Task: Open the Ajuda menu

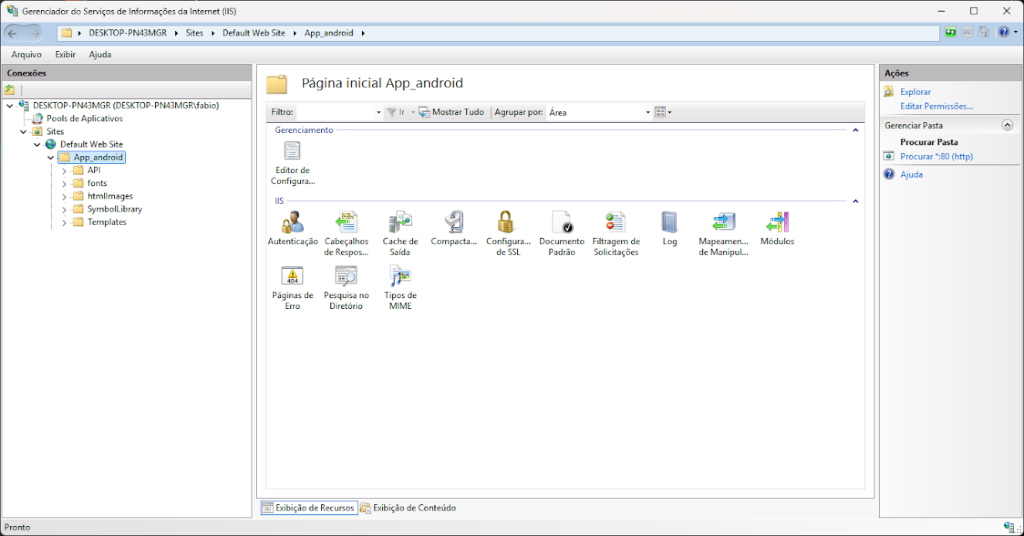Action: tap(100, 54)
